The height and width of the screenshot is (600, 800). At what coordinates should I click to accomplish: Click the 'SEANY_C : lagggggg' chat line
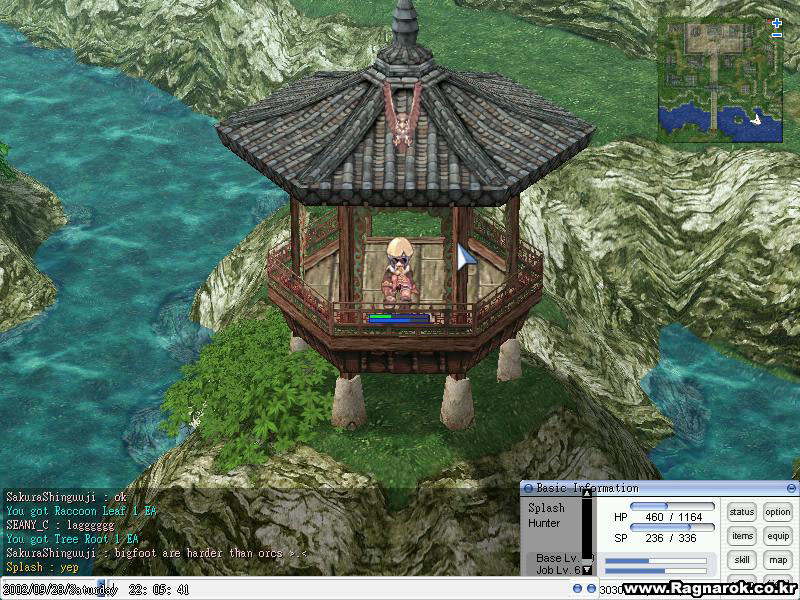tap(60, 525)
